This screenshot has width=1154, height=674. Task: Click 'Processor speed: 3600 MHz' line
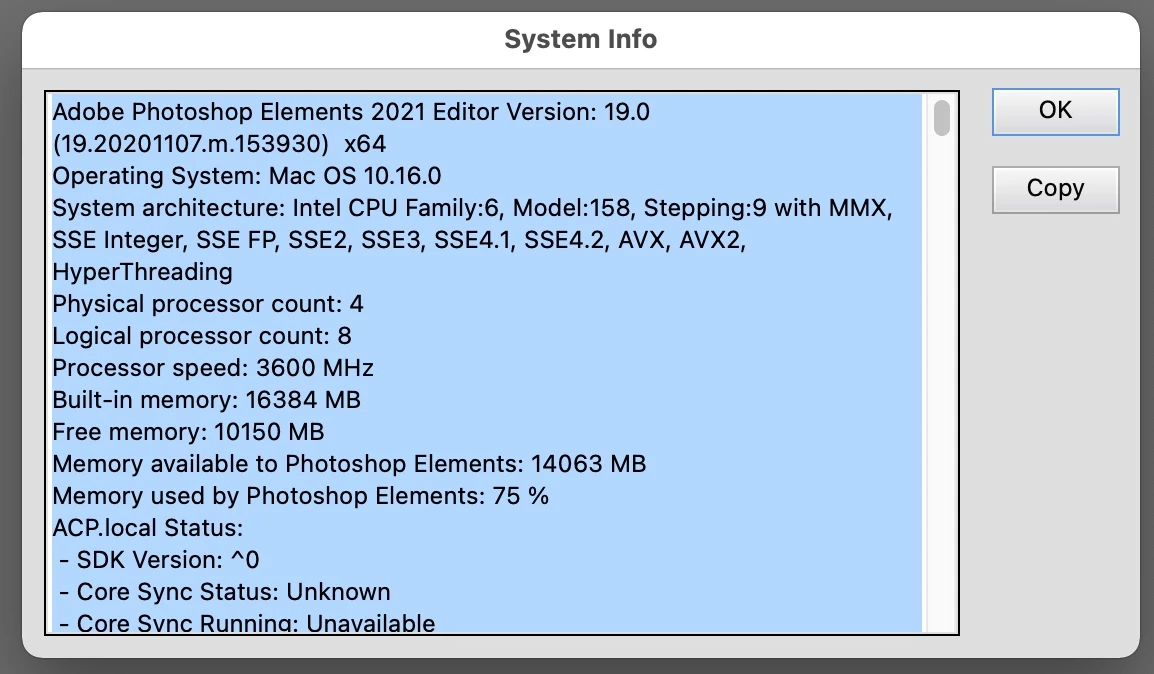tap(213, 368)
